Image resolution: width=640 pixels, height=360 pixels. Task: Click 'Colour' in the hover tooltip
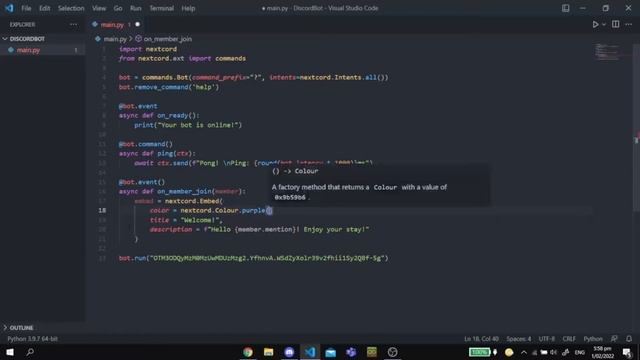click(x=306, y=171)
